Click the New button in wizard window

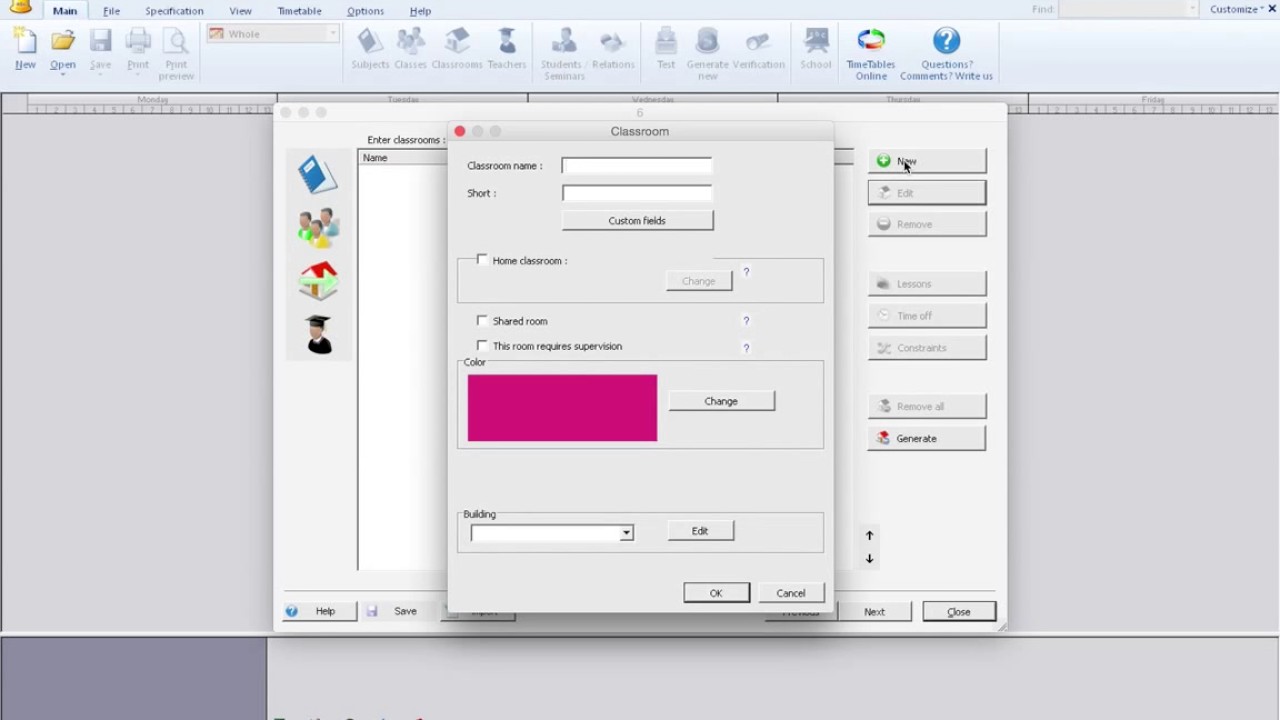coord(926,161)
